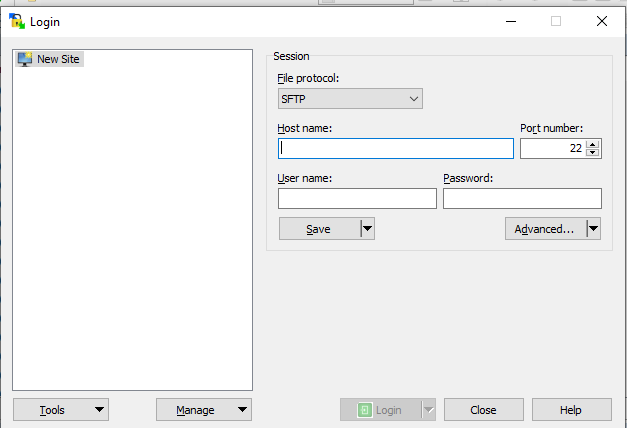Click the Password input box

522,198
